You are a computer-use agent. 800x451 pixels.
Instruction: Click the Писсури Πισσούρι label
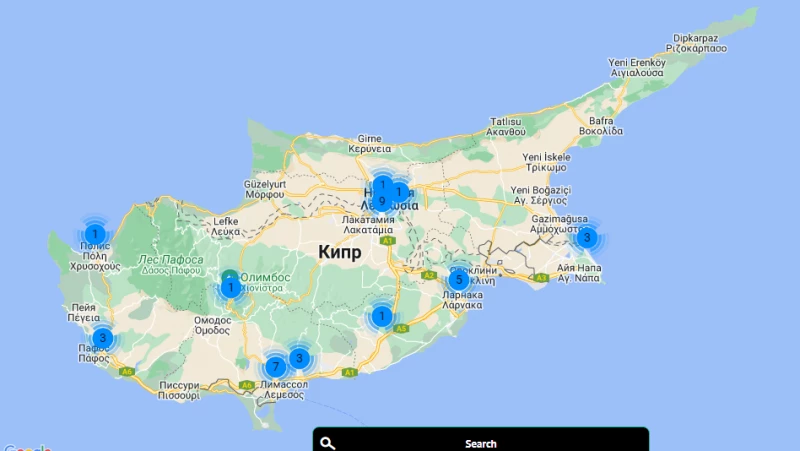pos(179,390)
